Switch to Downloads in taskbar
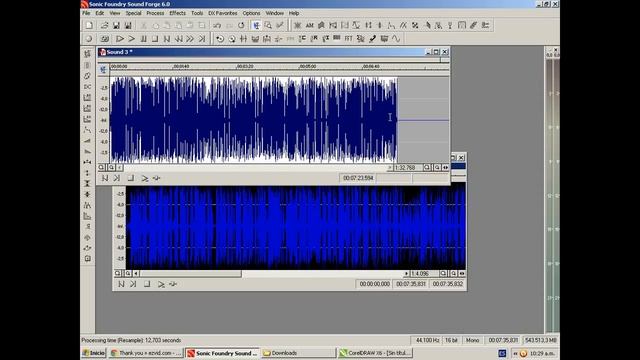The width and height of the screenshot is (640, 360). 298,353
